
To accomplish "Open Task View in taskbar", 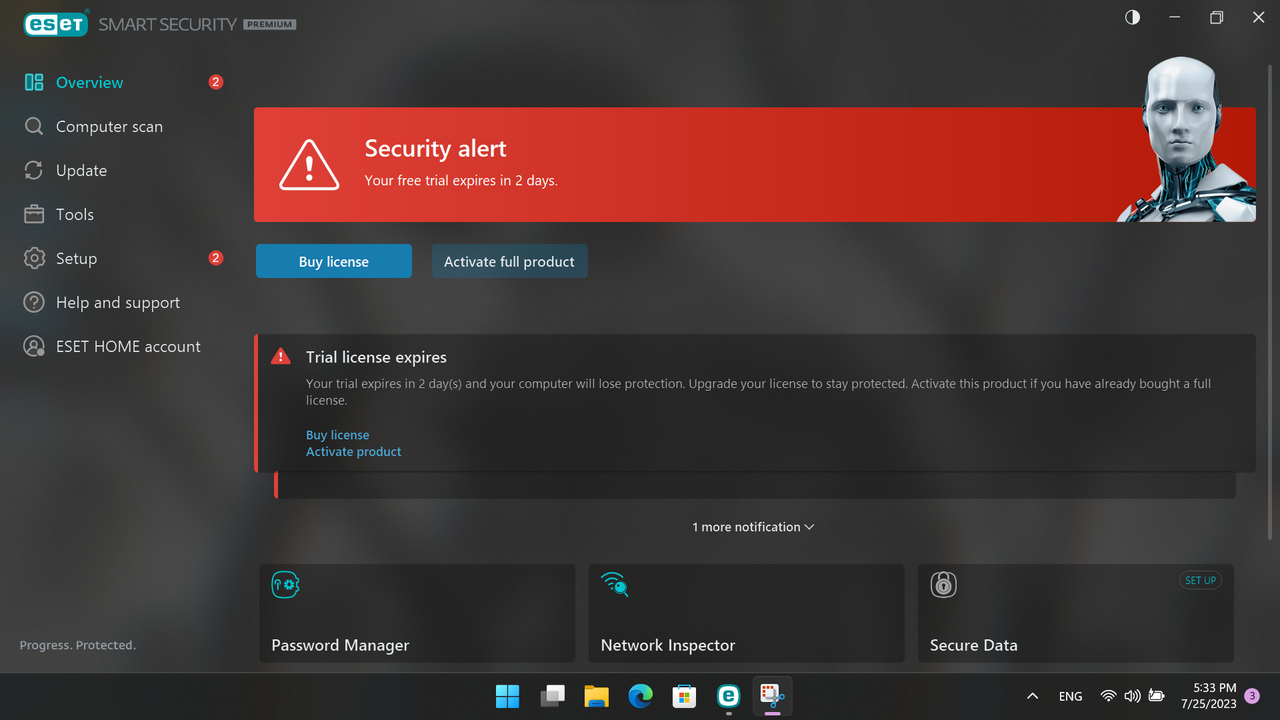I will point(552,696).
